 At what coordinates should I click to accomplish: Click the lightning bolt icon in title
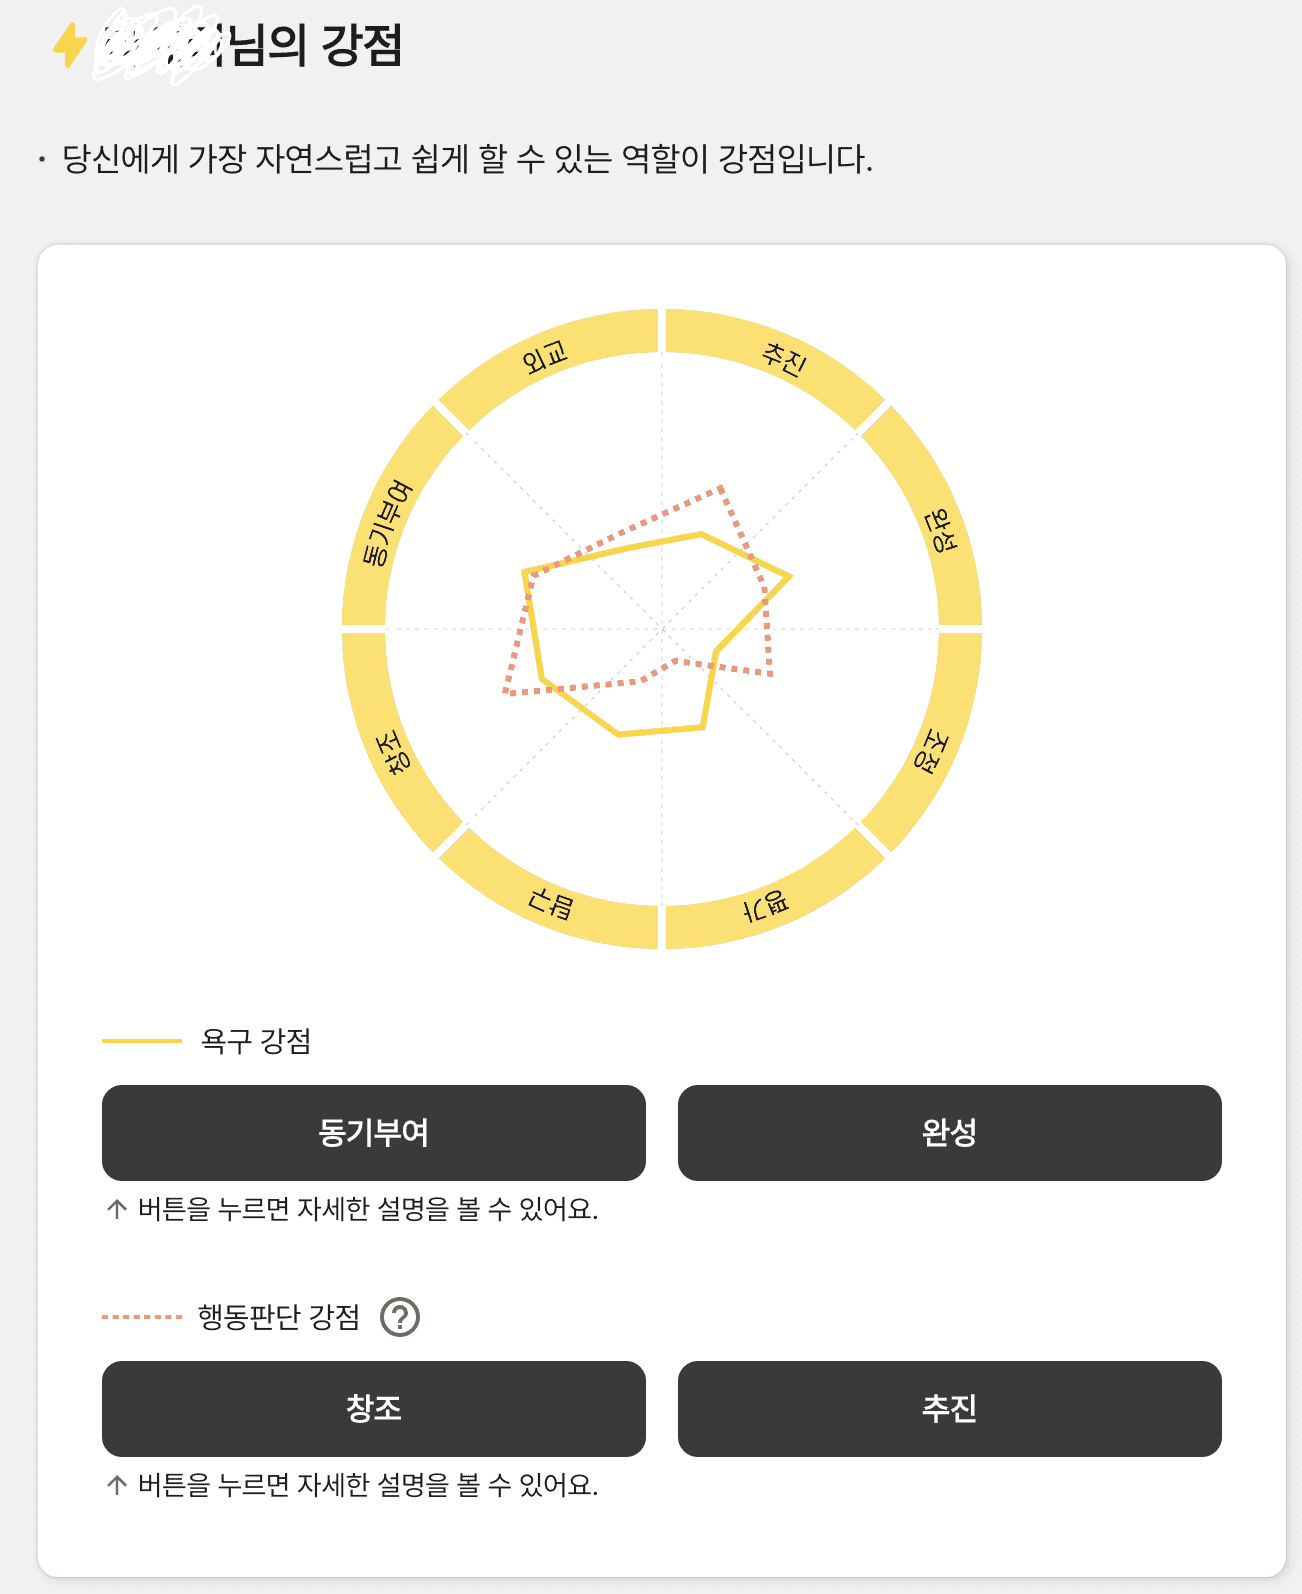[70, 45]
